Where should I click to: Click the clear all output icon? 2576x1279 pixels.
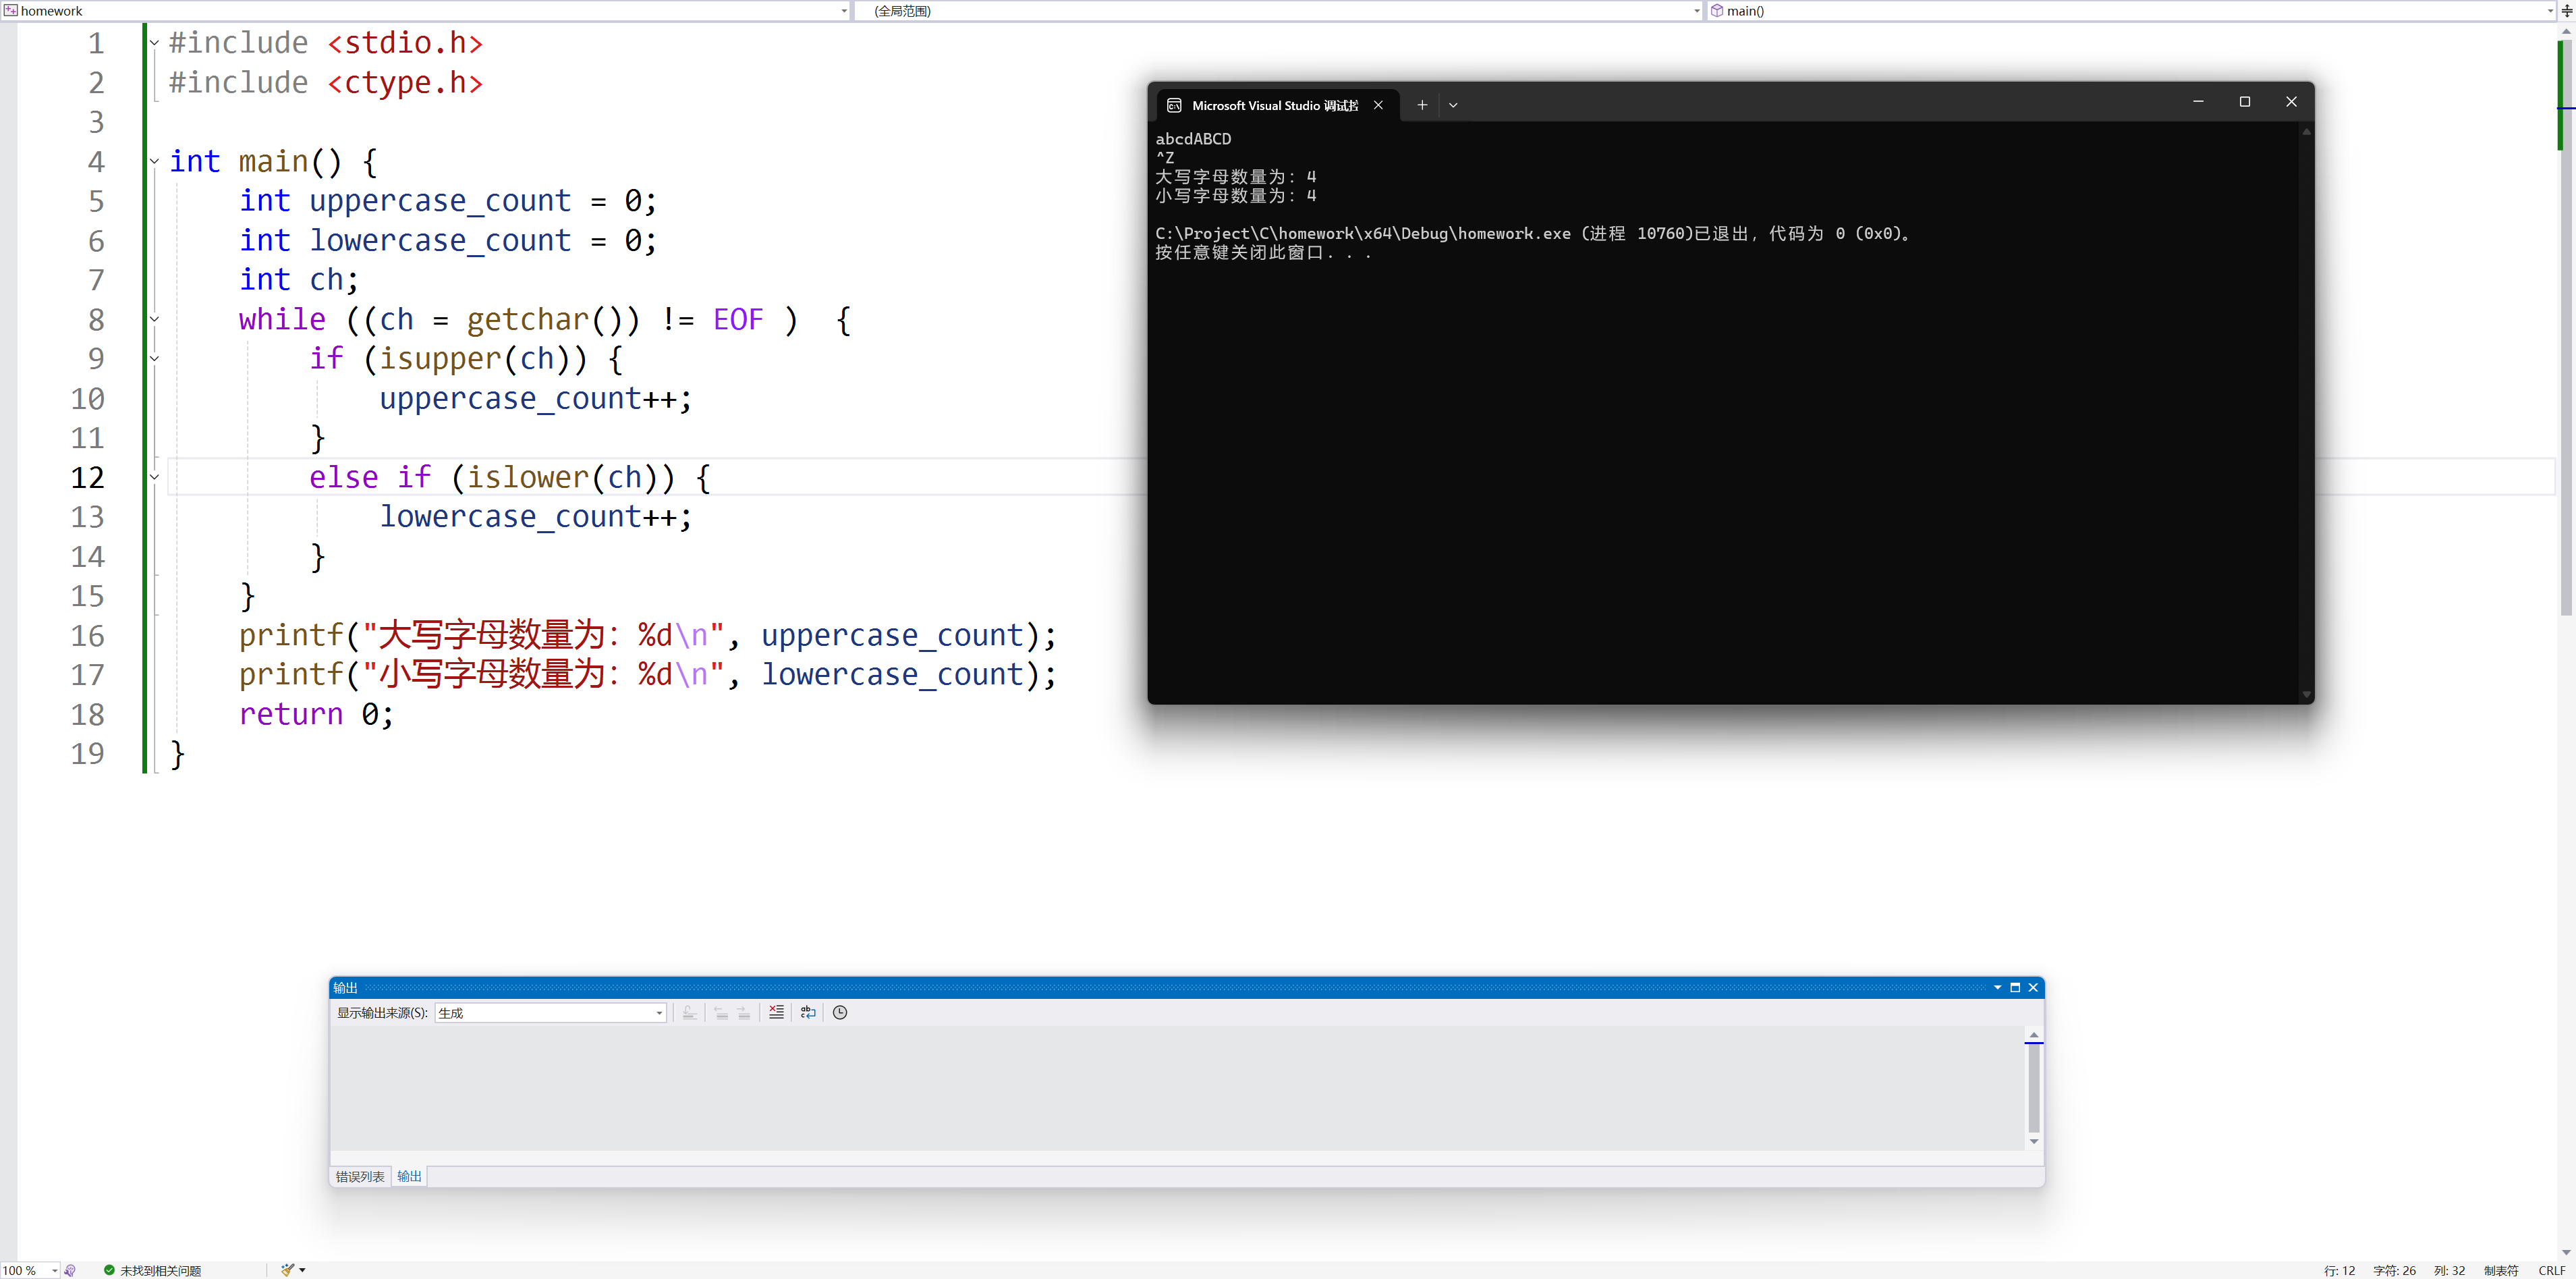[776, 1012]
